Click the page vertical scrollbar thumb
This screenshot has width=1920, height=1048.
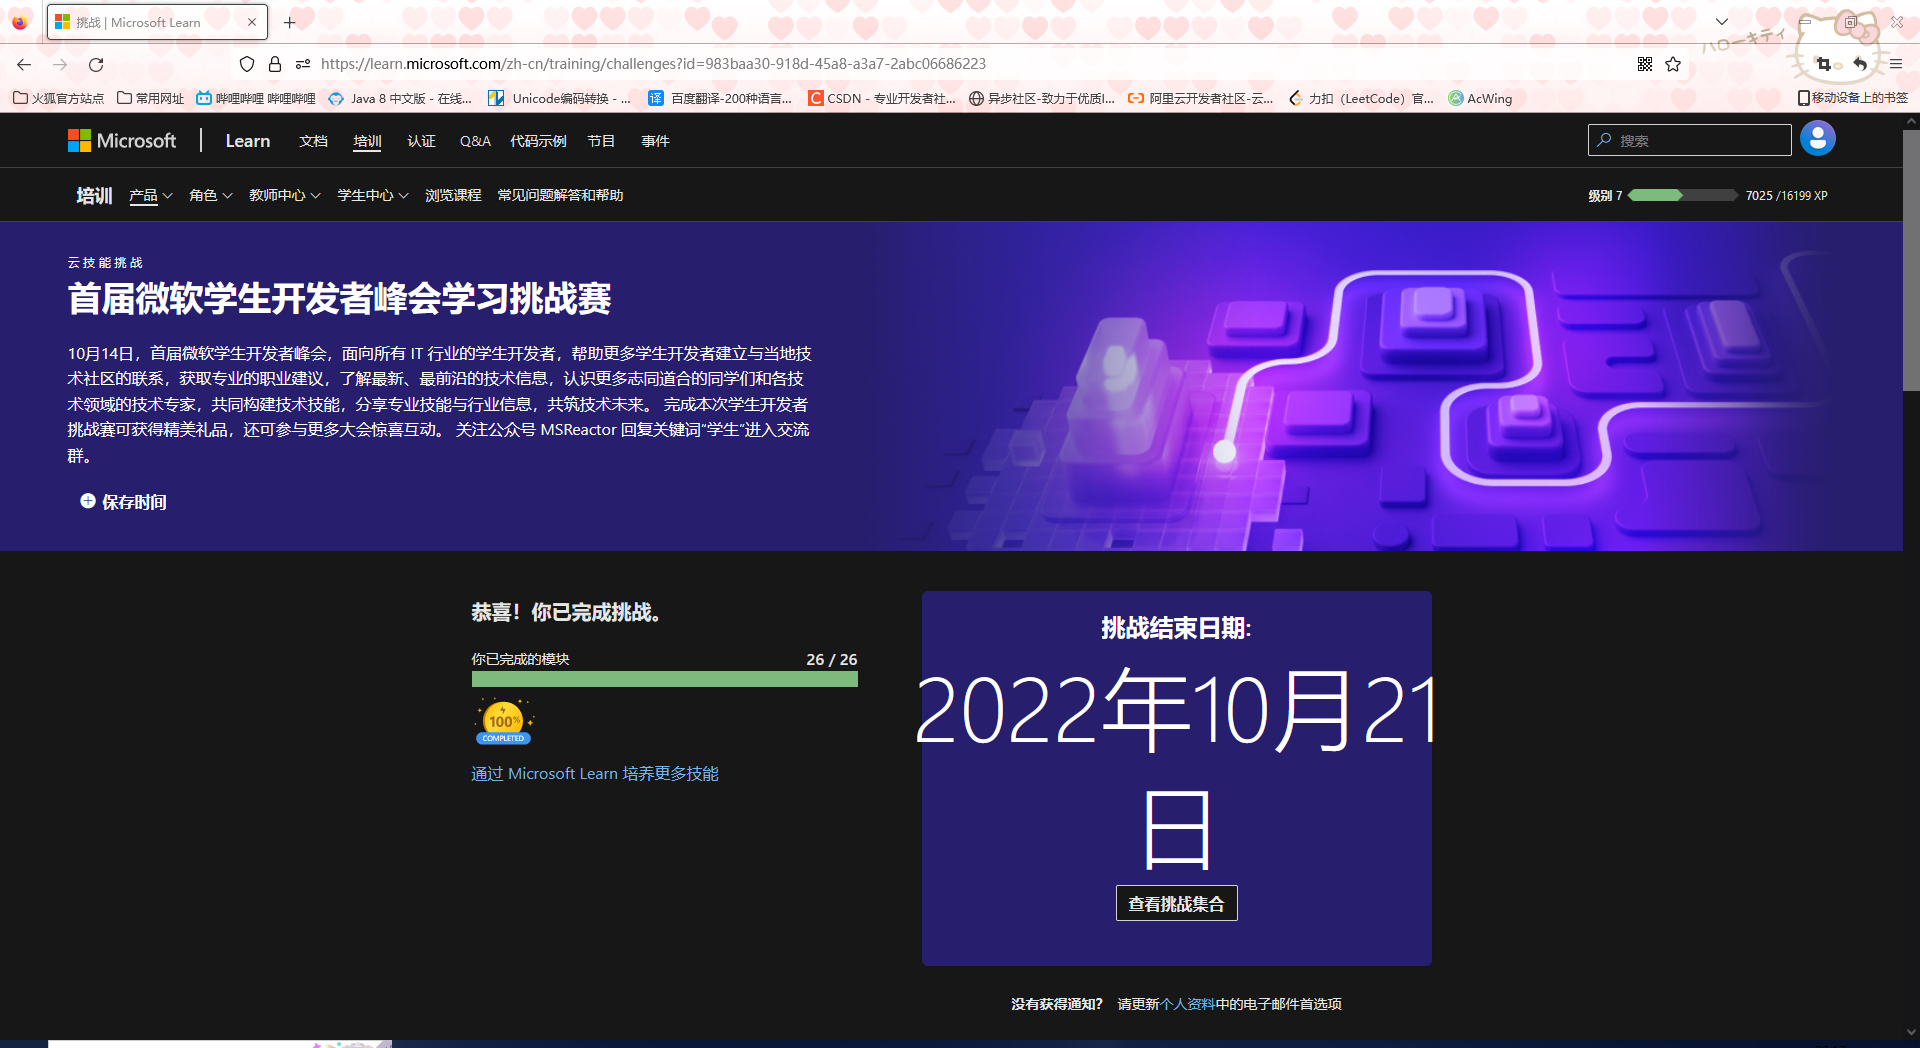1911,260
